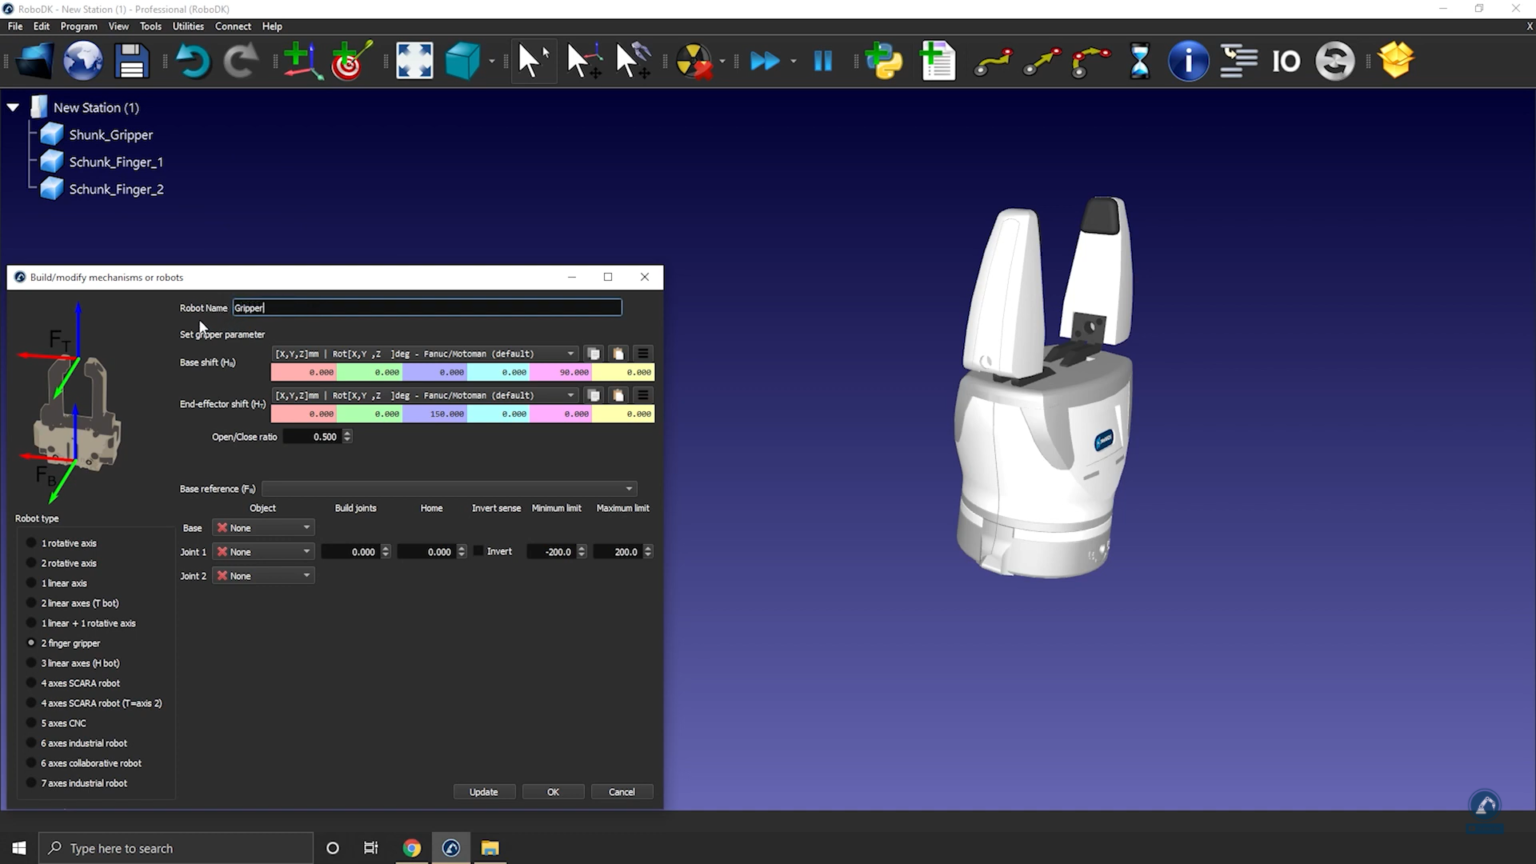Open the Base shift format dropdown
The height and width of the screenshot is (864, 1536).
tap(570, 353)
